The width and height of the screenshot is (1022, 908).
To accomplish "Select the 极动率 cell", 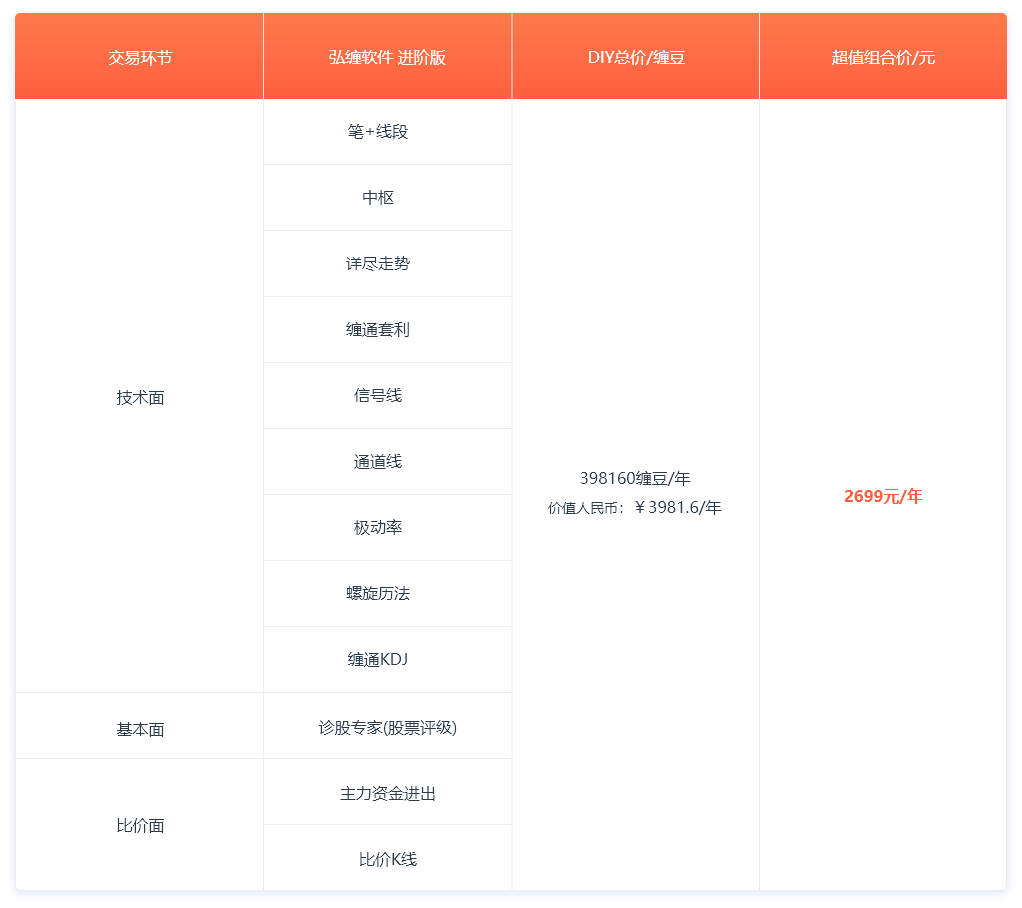I will tap(387, 527).
